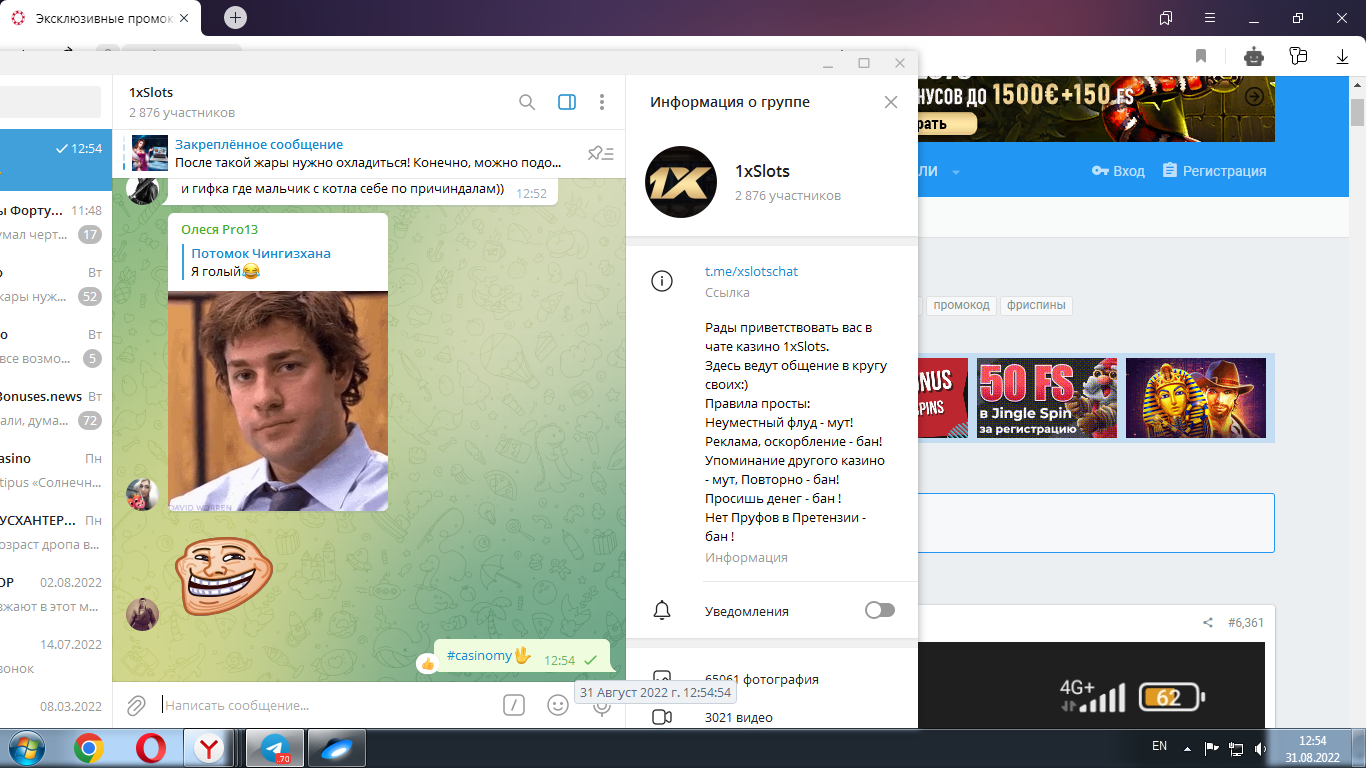Click the share icon on post #6,361

tap(1208, 623)
